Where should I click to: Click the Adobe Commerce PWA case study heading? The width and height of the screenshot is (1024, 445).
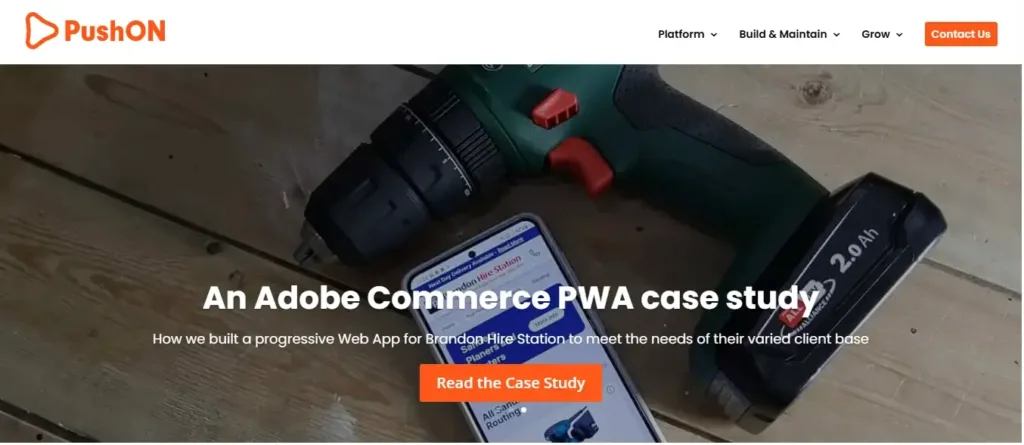point(511,298)
